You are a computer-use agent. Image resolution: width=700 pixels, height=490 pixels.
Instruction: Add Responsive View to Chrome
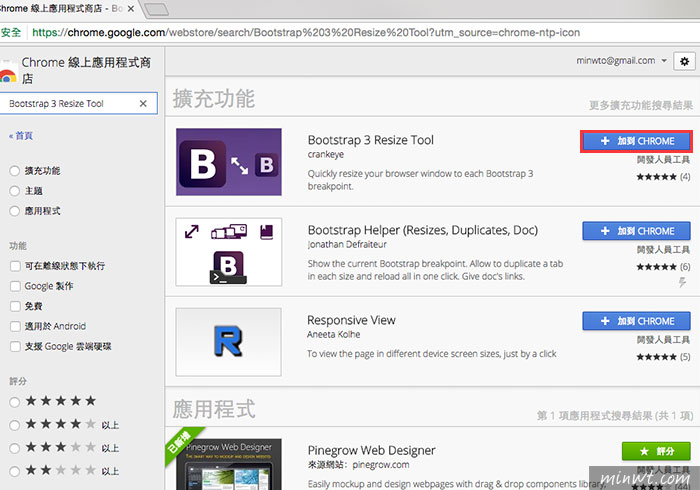[636, 321]
